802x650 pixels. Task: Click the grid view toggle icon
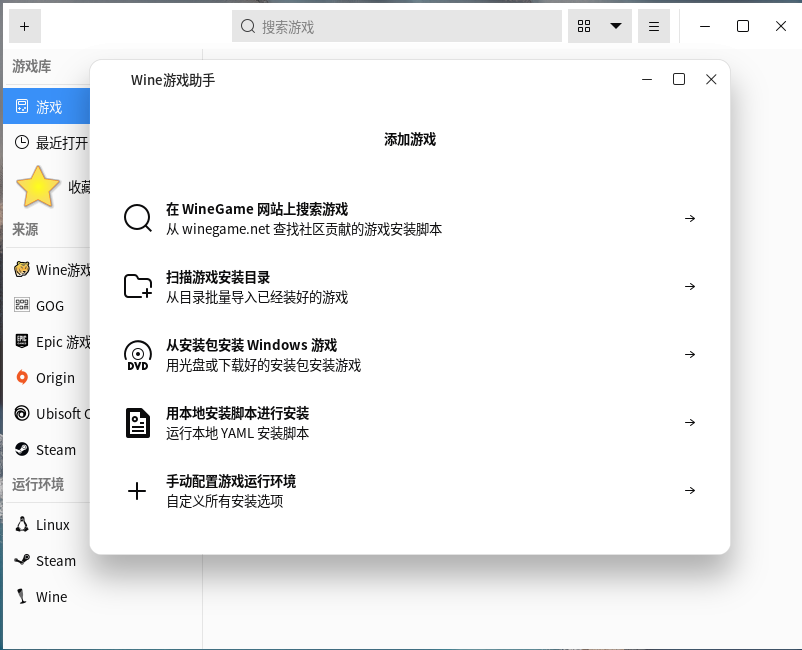click(585, 26)
